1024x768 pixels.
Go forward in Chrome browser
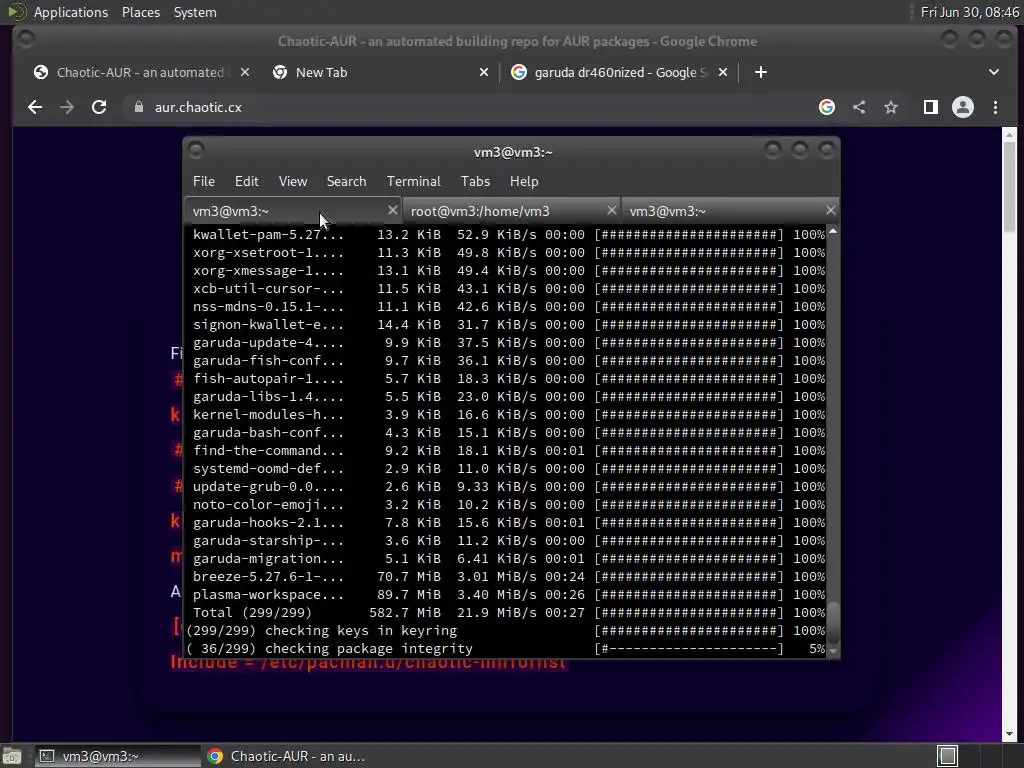pos(67,107)
